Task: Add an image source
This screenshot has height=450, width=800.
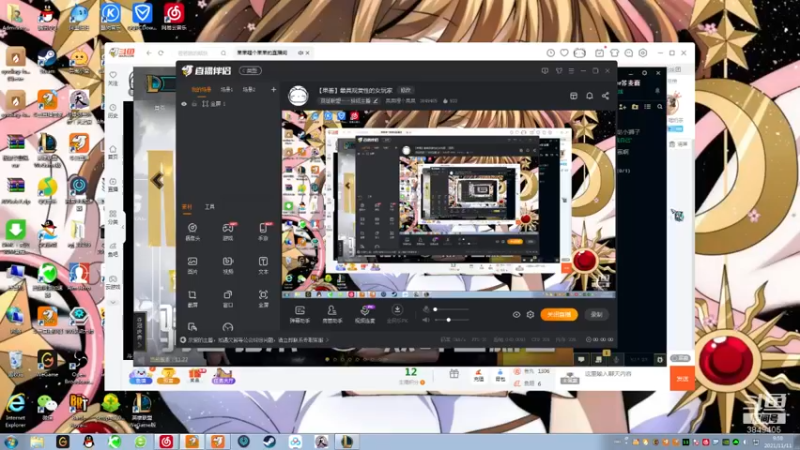Action: [x=192, y=265]
